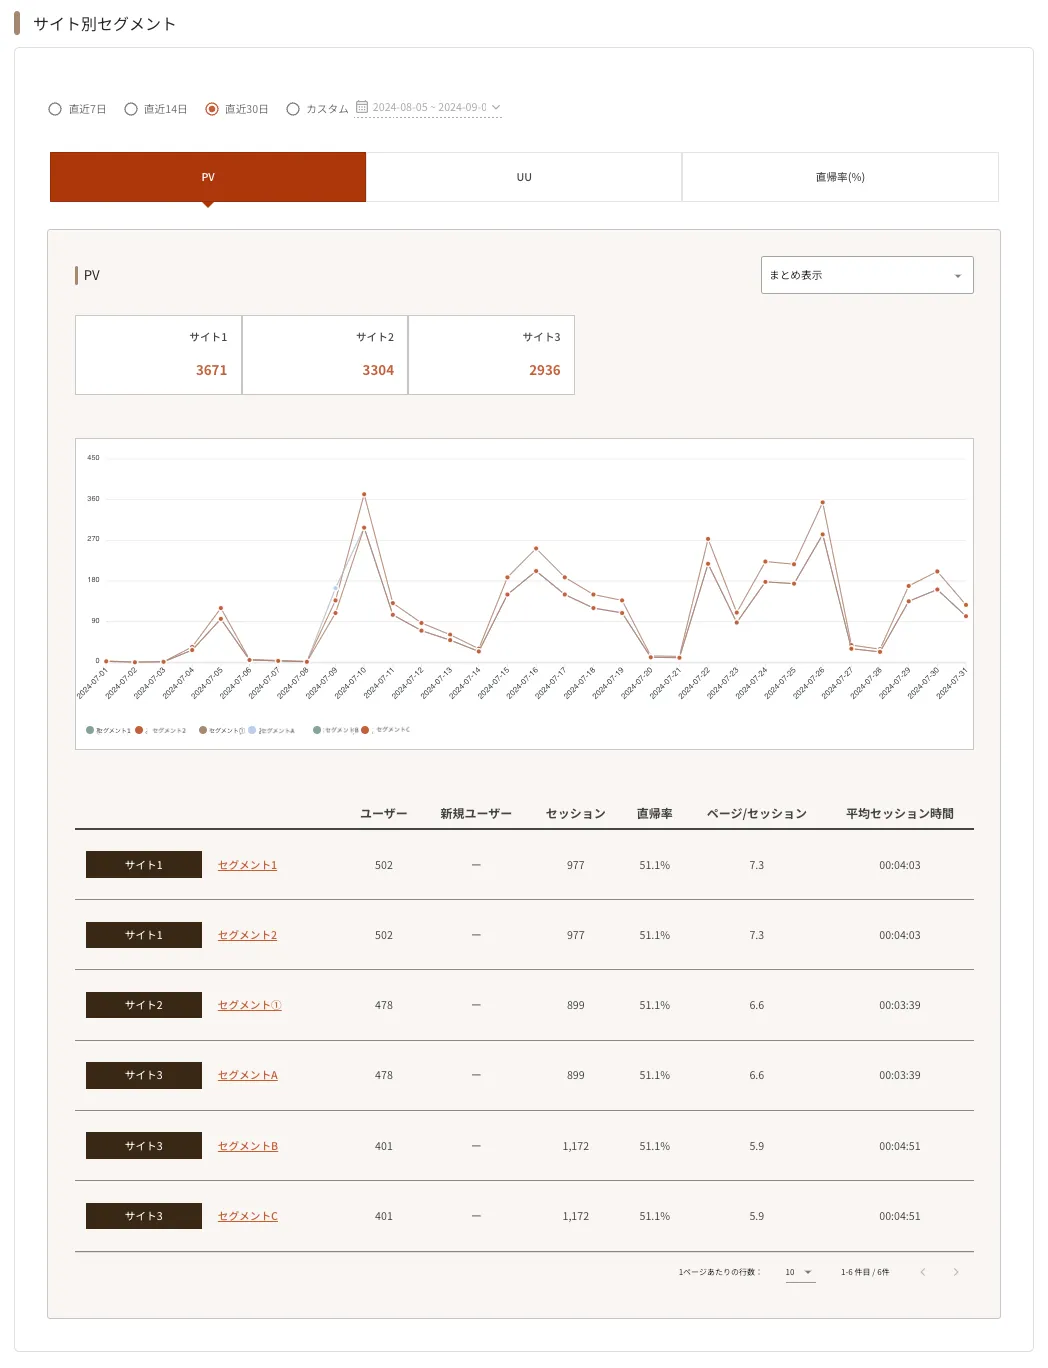This screenshot has width=1048, height=1368.
Task: Click the サイト3 badge in セグメントC row
Action: [x=144, y=1216]
